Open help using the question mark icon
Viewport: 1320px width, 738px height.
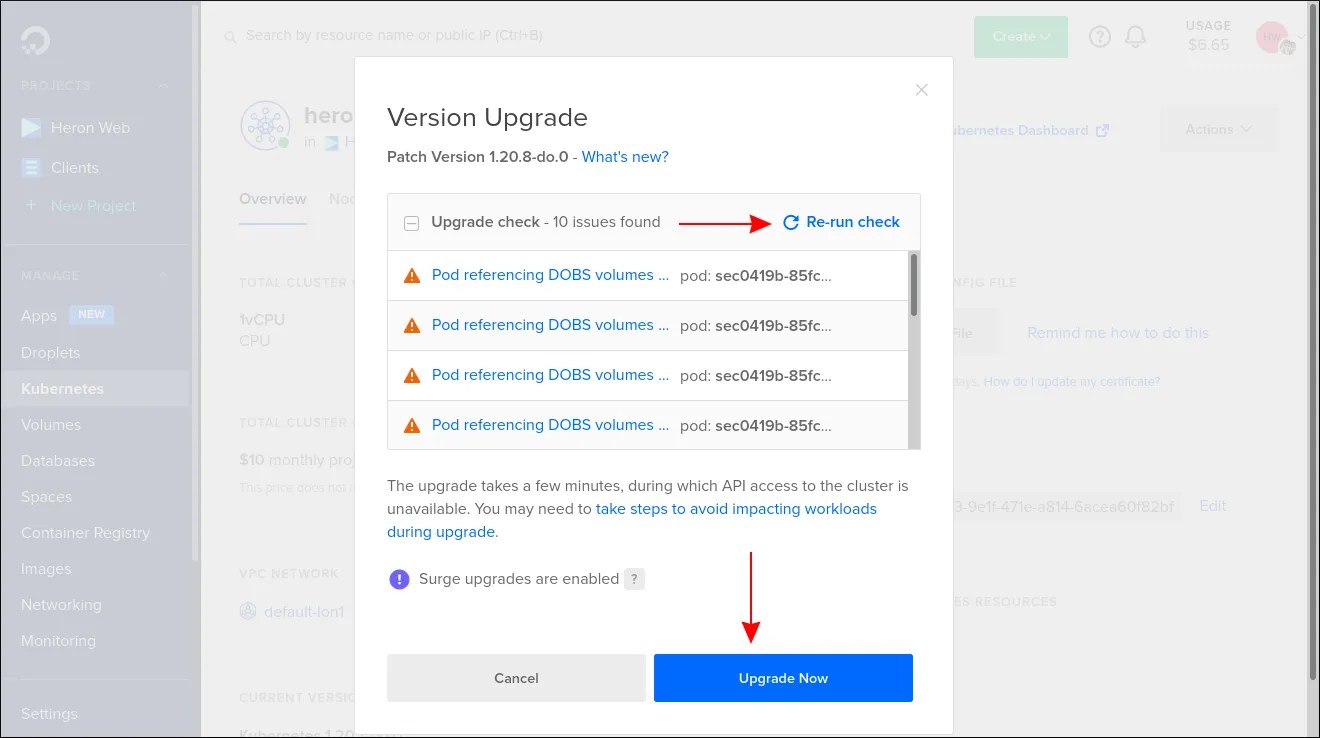pyautogui.click(x=1099, y=36)
